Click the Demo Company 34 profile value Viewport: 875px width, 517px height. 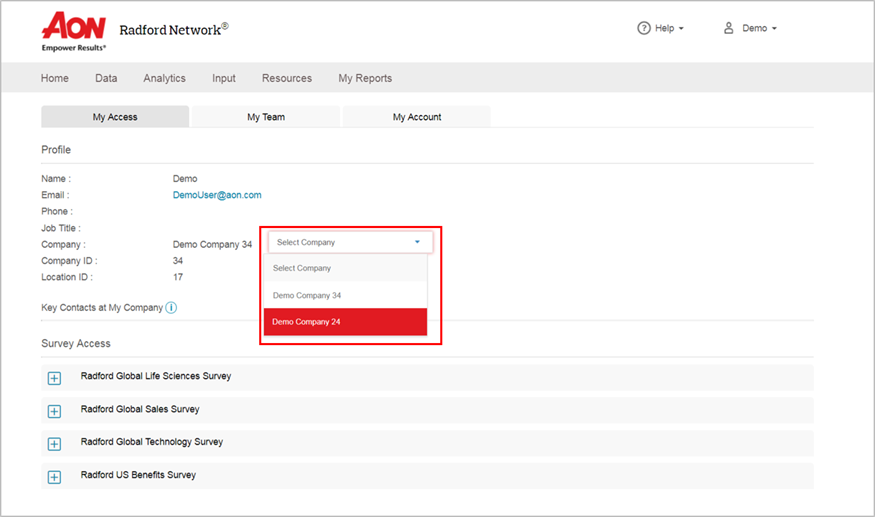pyautogui.click(x=213, y=245)
